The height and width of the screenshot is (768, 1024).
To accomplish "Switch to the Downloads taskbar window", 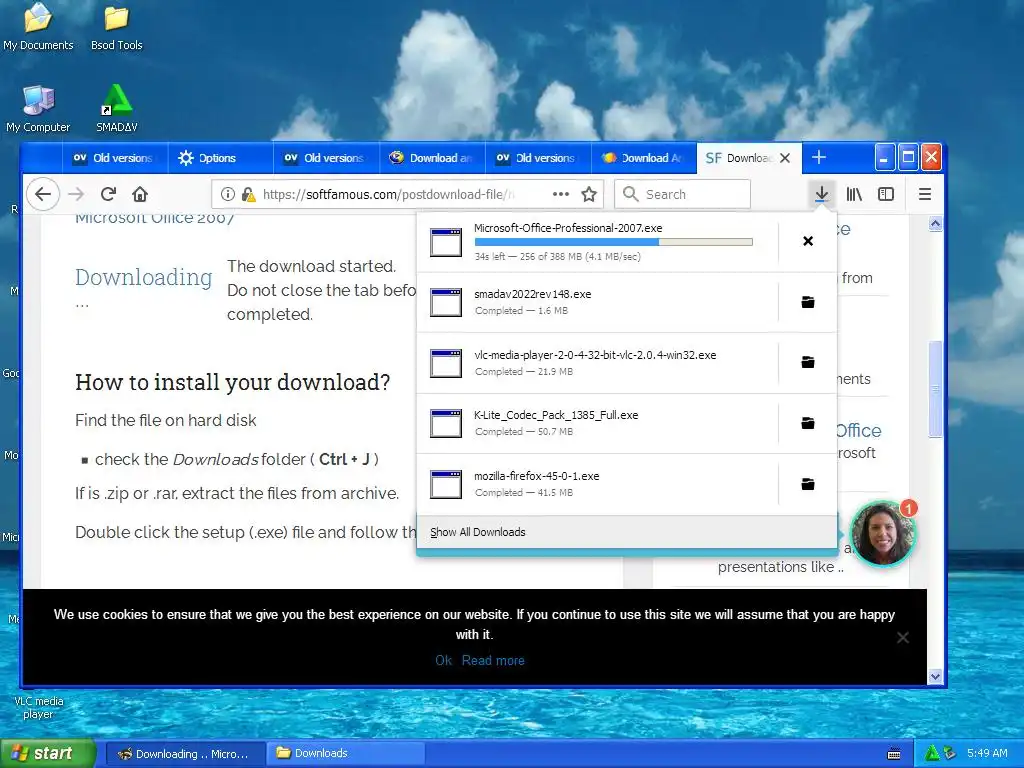I will pyautogui.click(x=345, y=753).
